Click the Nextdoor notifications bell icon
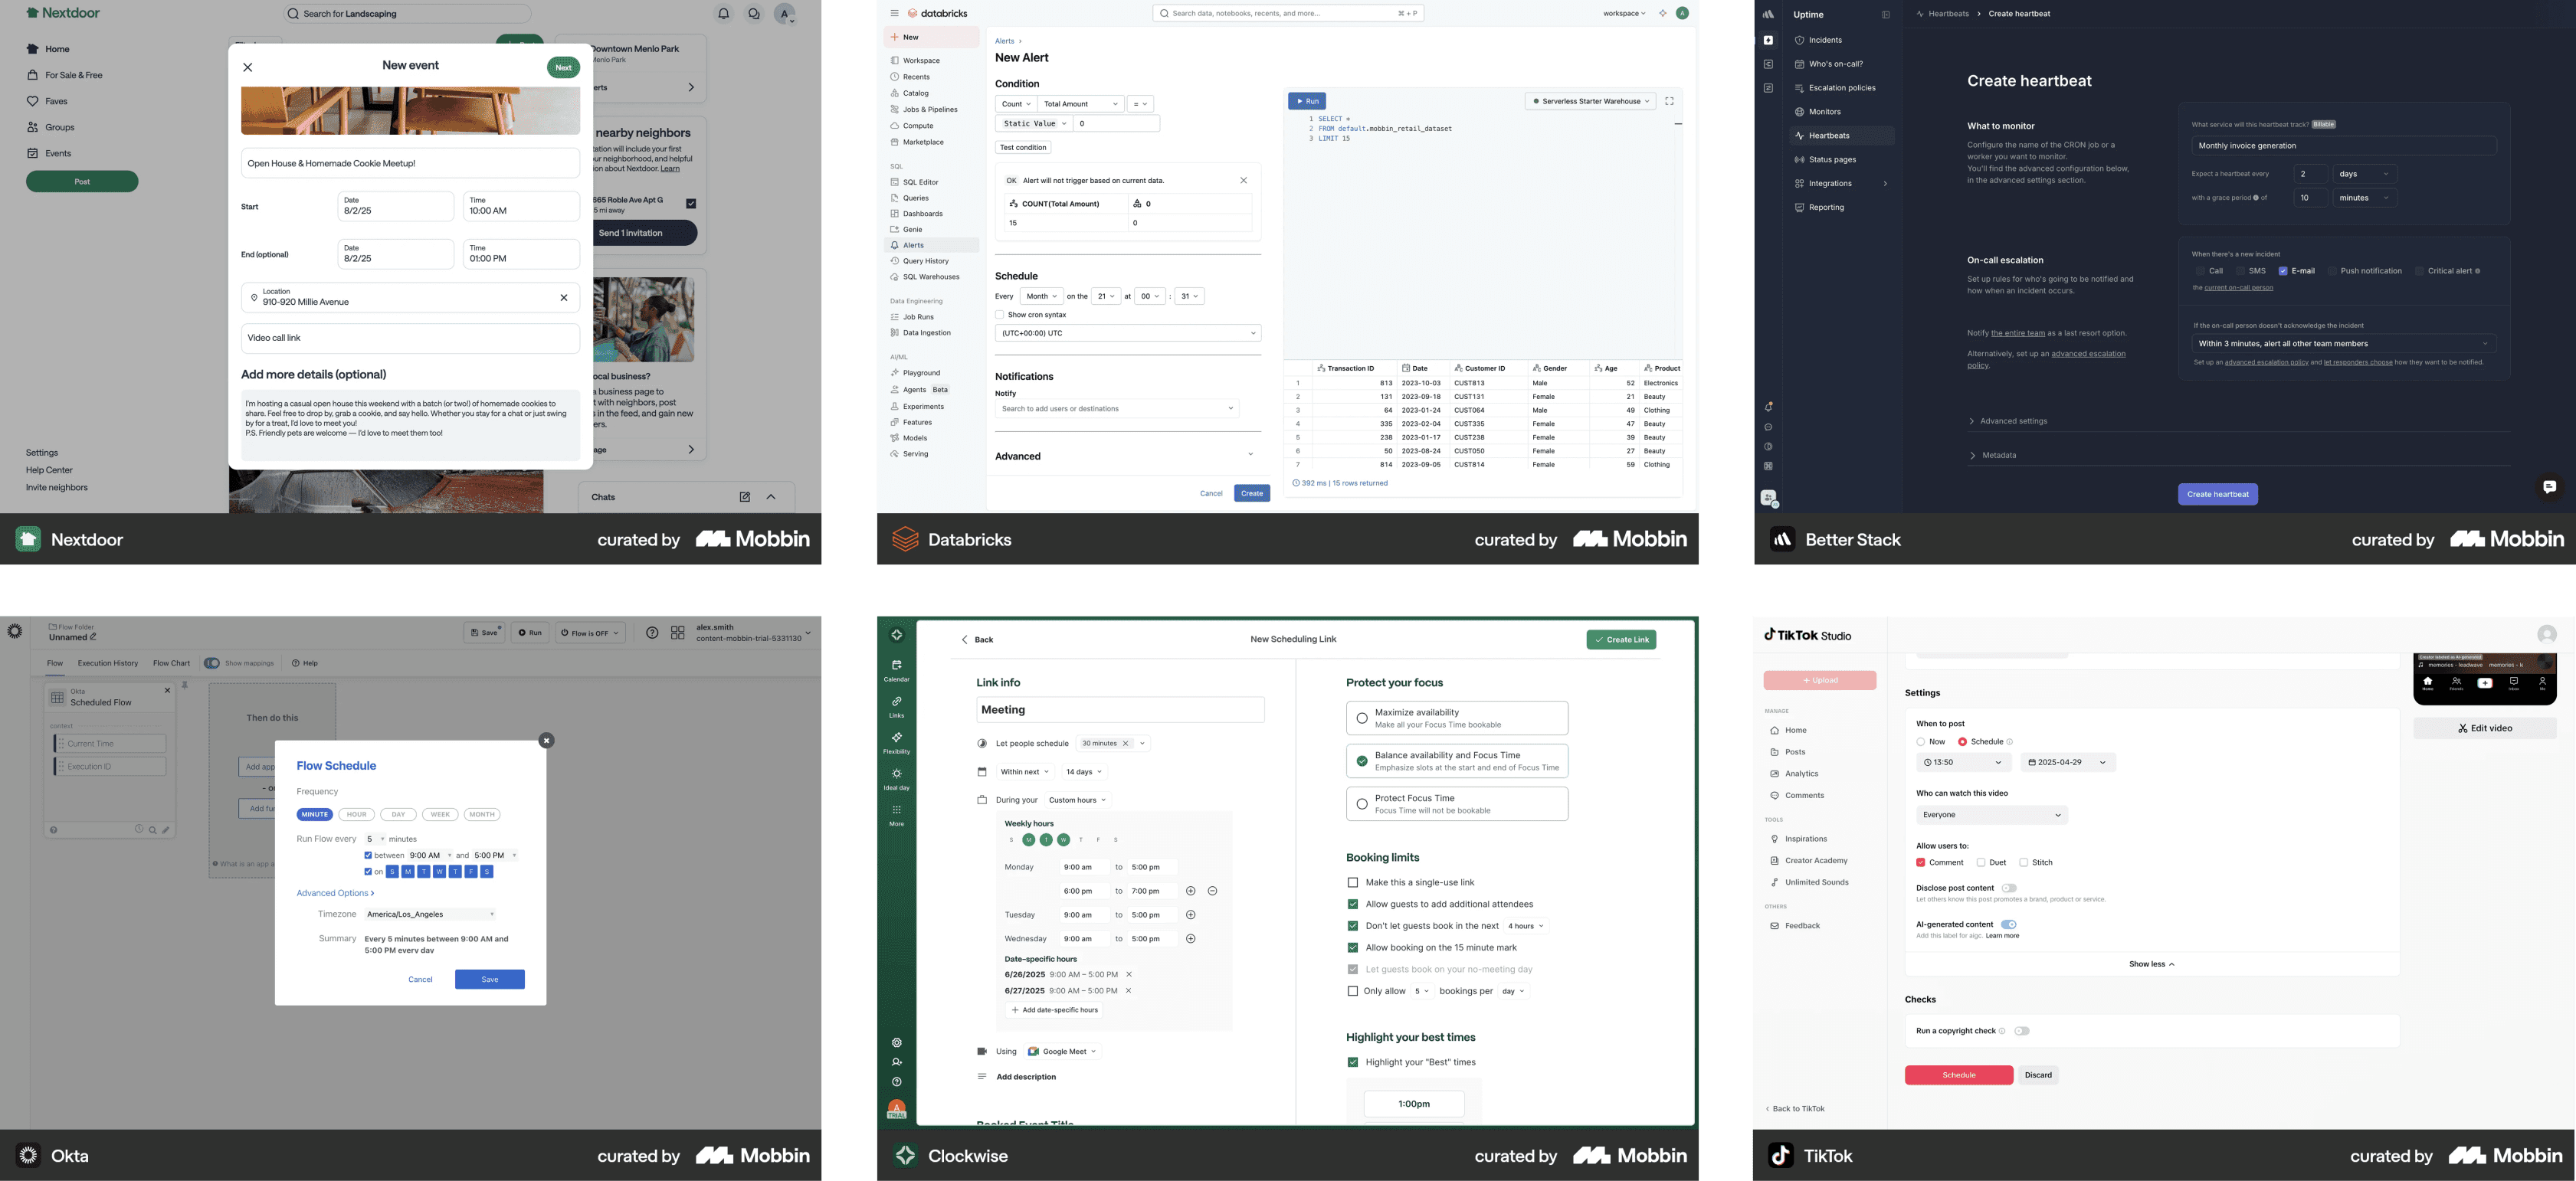 click(x=723, y=14)
